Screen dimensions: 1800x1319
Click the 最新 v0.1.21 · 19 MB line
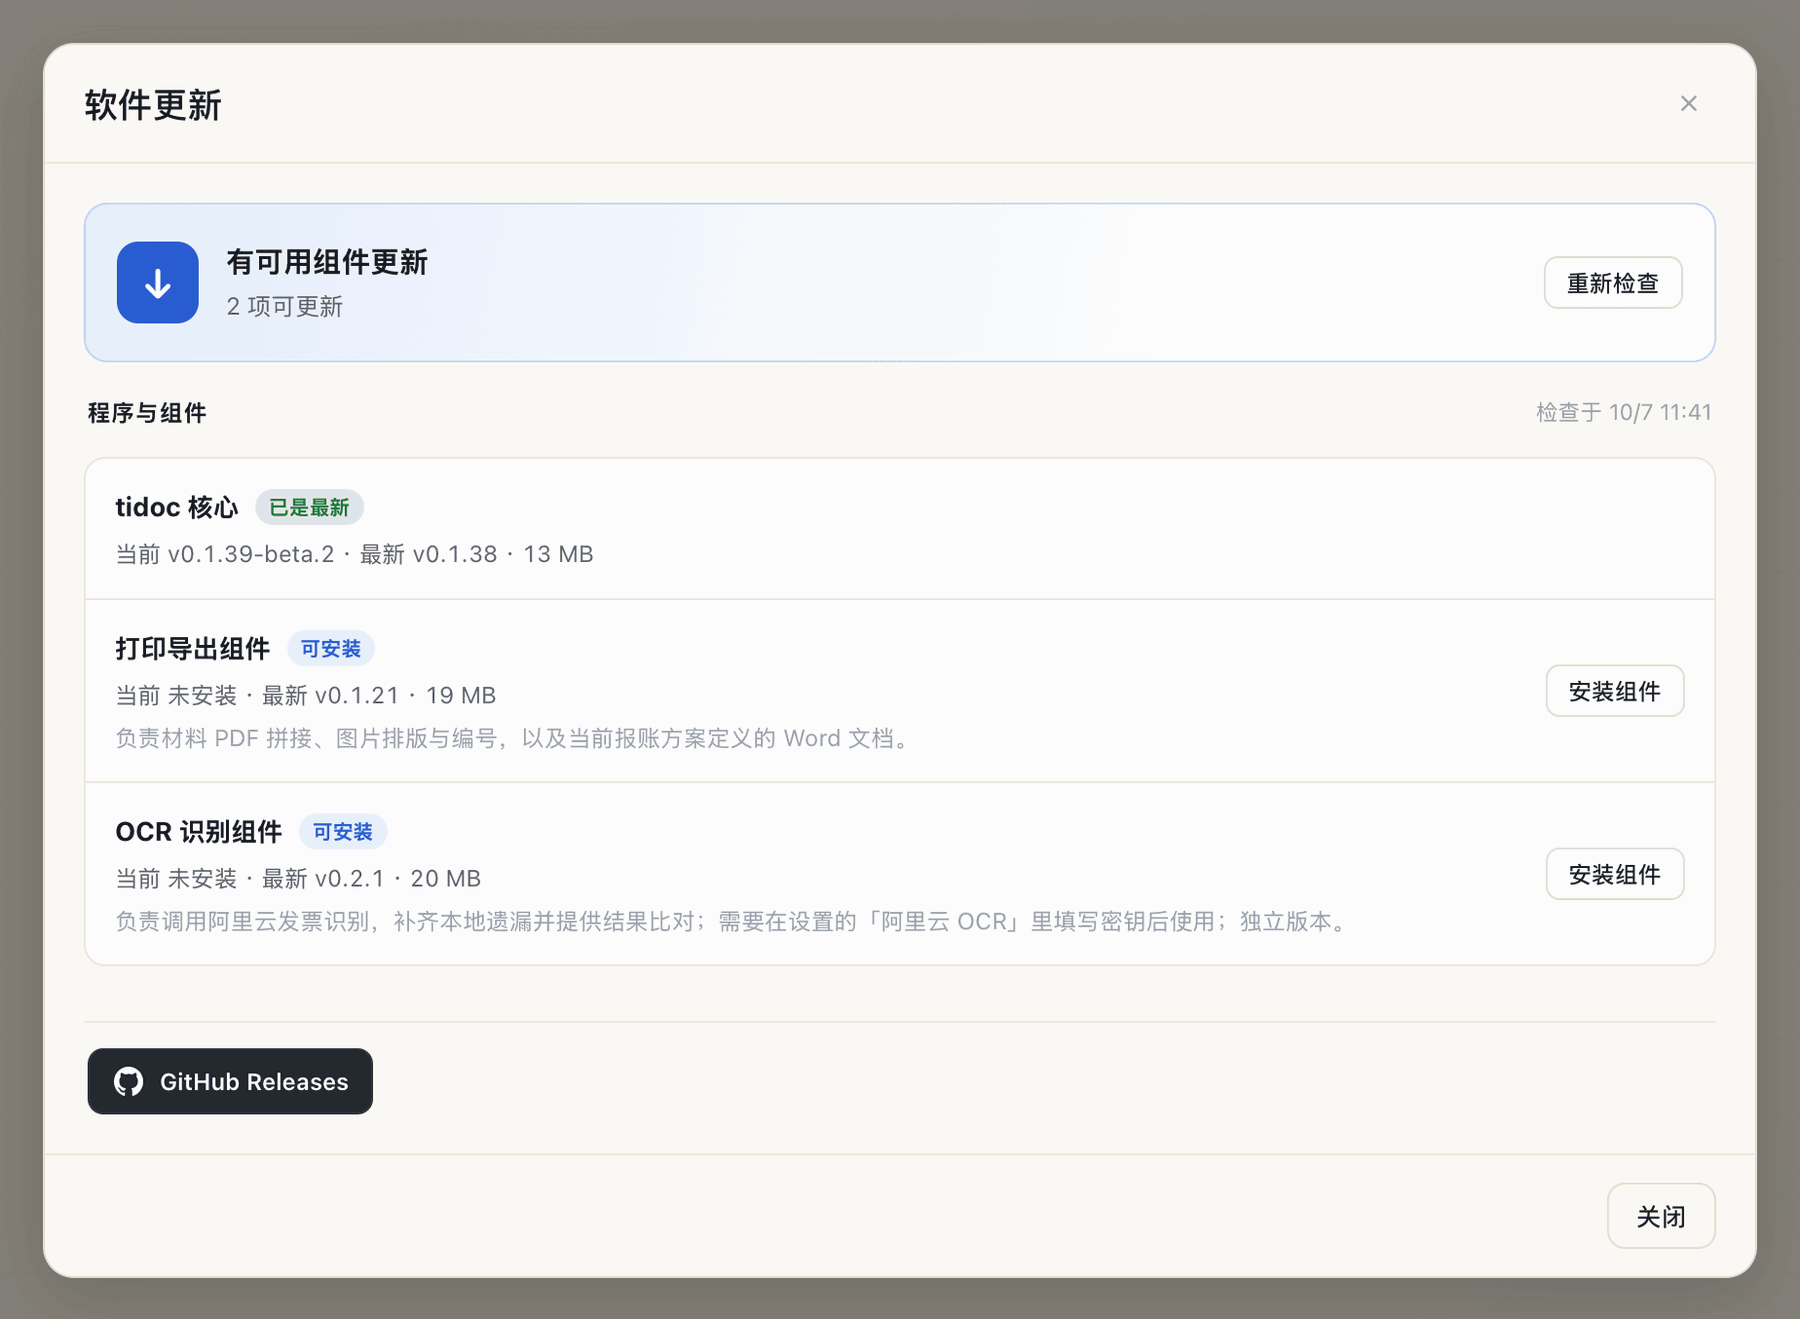click(x=306, y=695)
